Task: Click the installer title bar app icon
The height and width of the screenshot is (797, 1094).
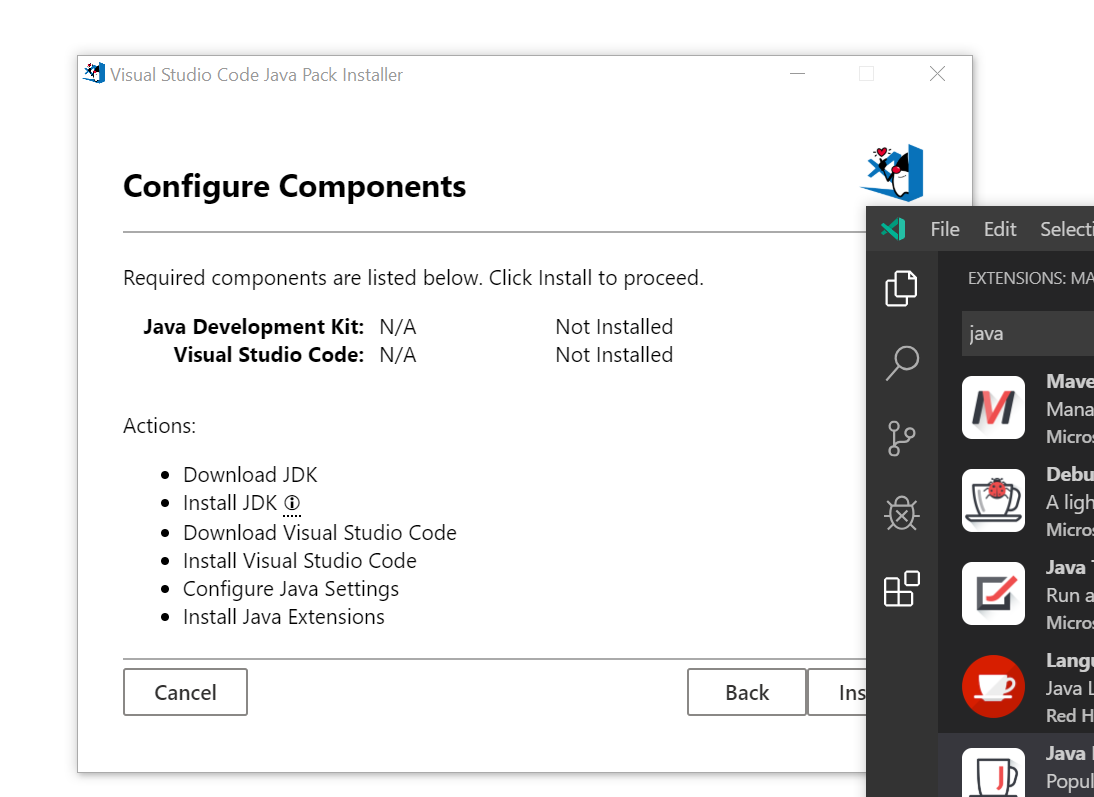Action: click(93, 73)
